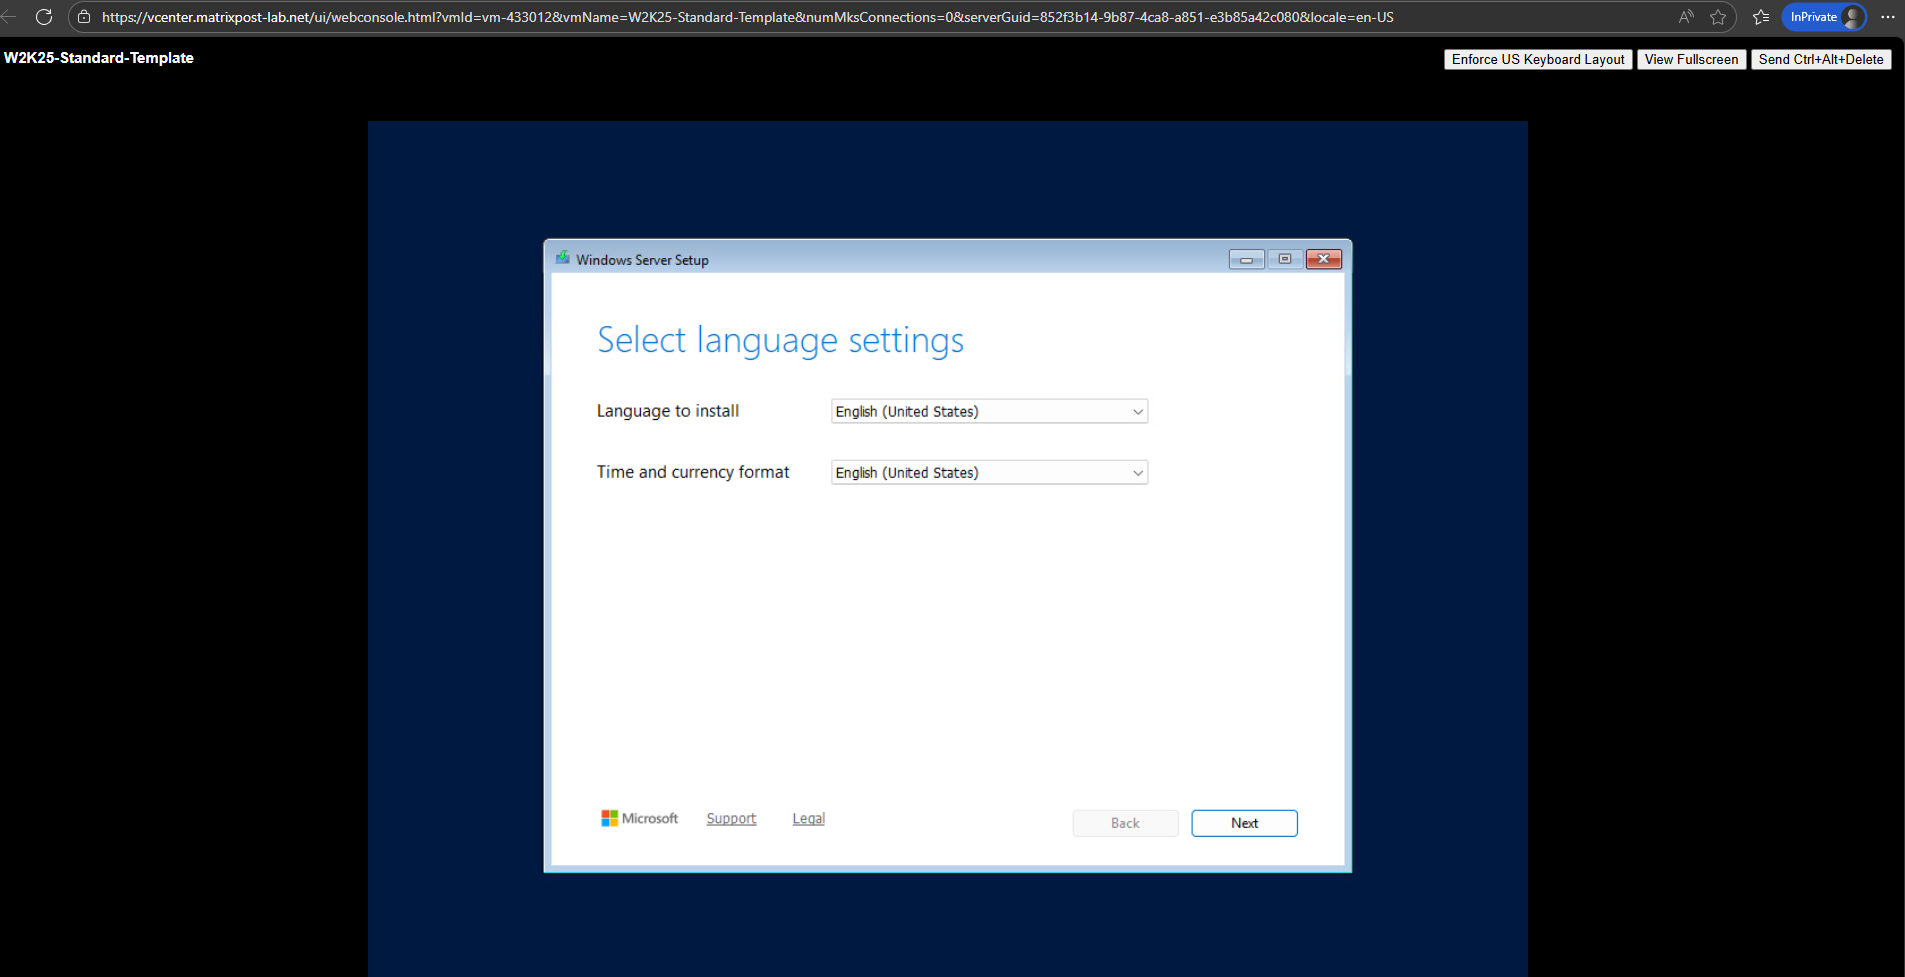Add page to favorites with star icon
Viewport: 1905px width, 977px height.
click(x=1718, y=17)
